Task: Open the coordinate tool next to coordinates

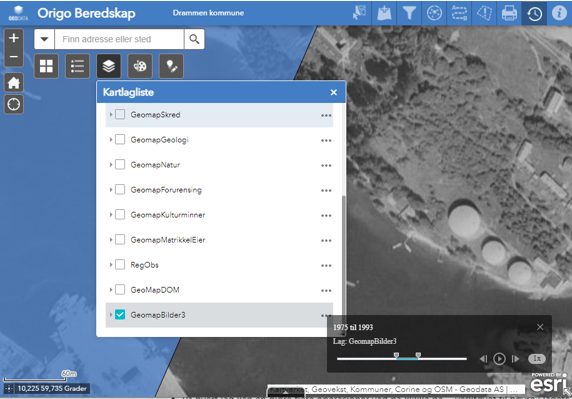Action: pos(9,389)
